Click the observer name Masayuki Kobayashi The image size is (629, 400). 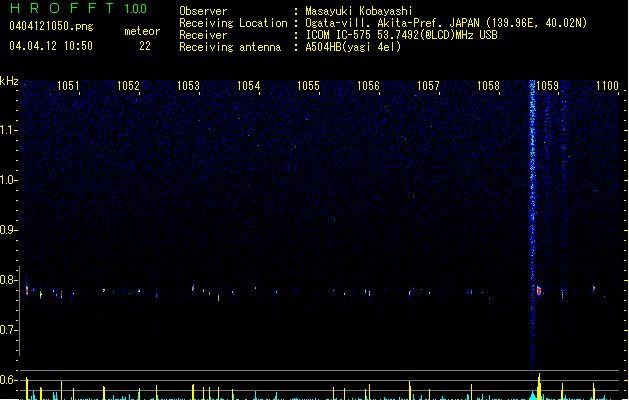tap(359, 11)
